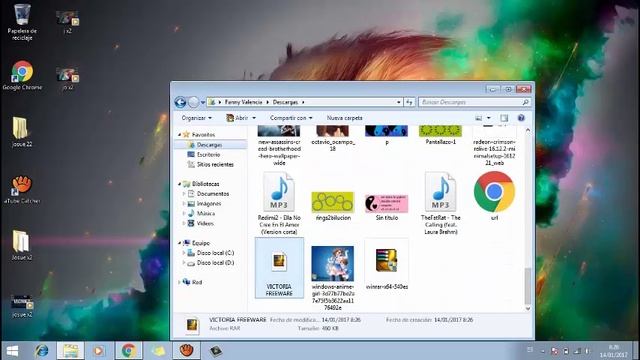The width and height of the screenshot is (640, 360).
Task: Click the refresh button beside address bar
Action: (409, 102)
